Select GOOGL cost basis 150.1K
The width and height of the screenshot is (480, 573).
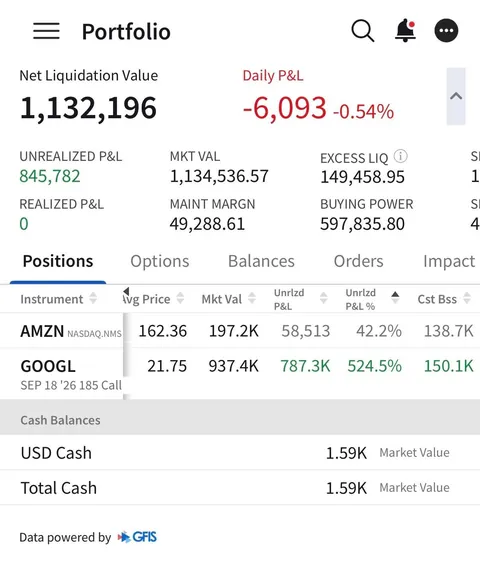coord(449,366)
